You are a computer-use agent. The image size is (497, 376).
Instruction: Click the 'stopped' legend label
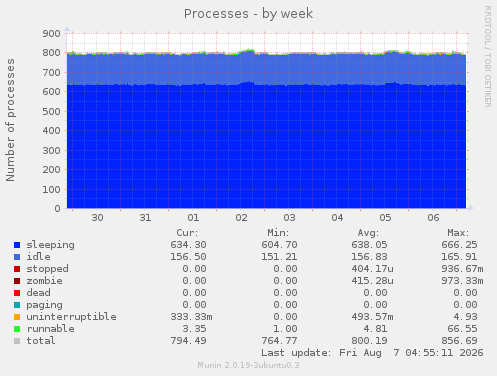click(47, 269)
